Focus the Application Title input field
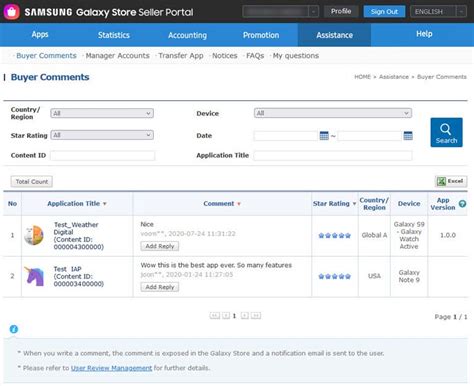 (x=333, y=155)
